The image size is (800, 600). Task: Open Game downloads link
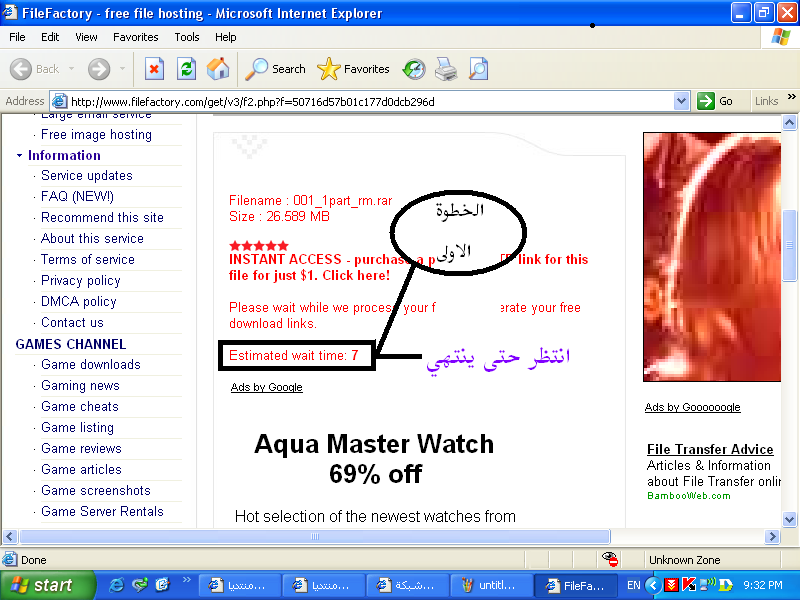[91, 365]
